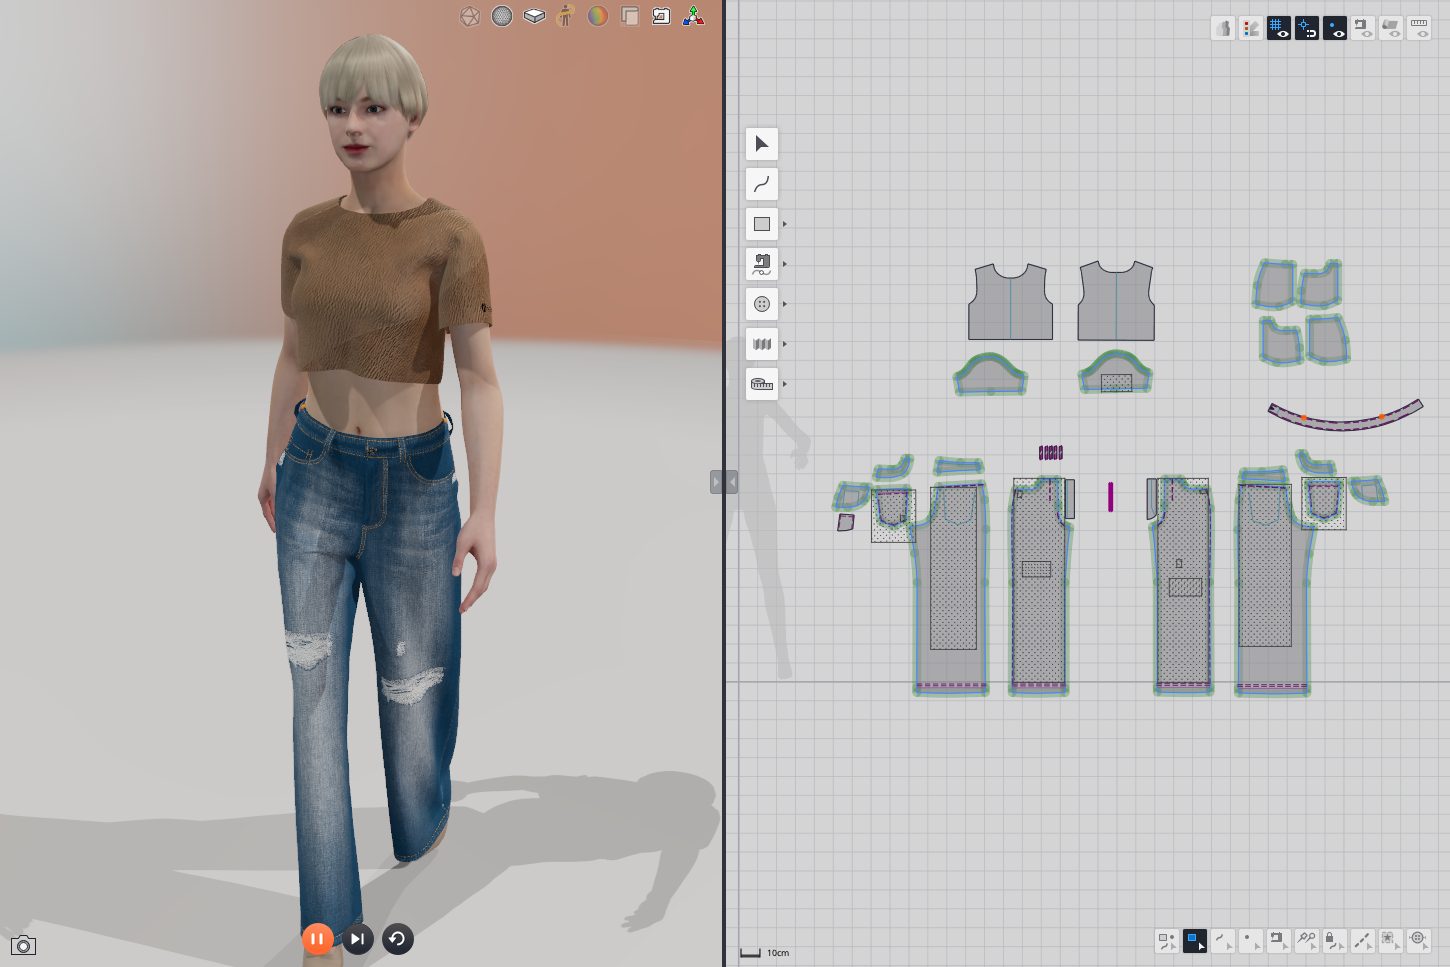Viewport: 1450px width, 967px height.
Task: Click the sewing machine icon above the 3D viewport
Action: click(660, 16)
